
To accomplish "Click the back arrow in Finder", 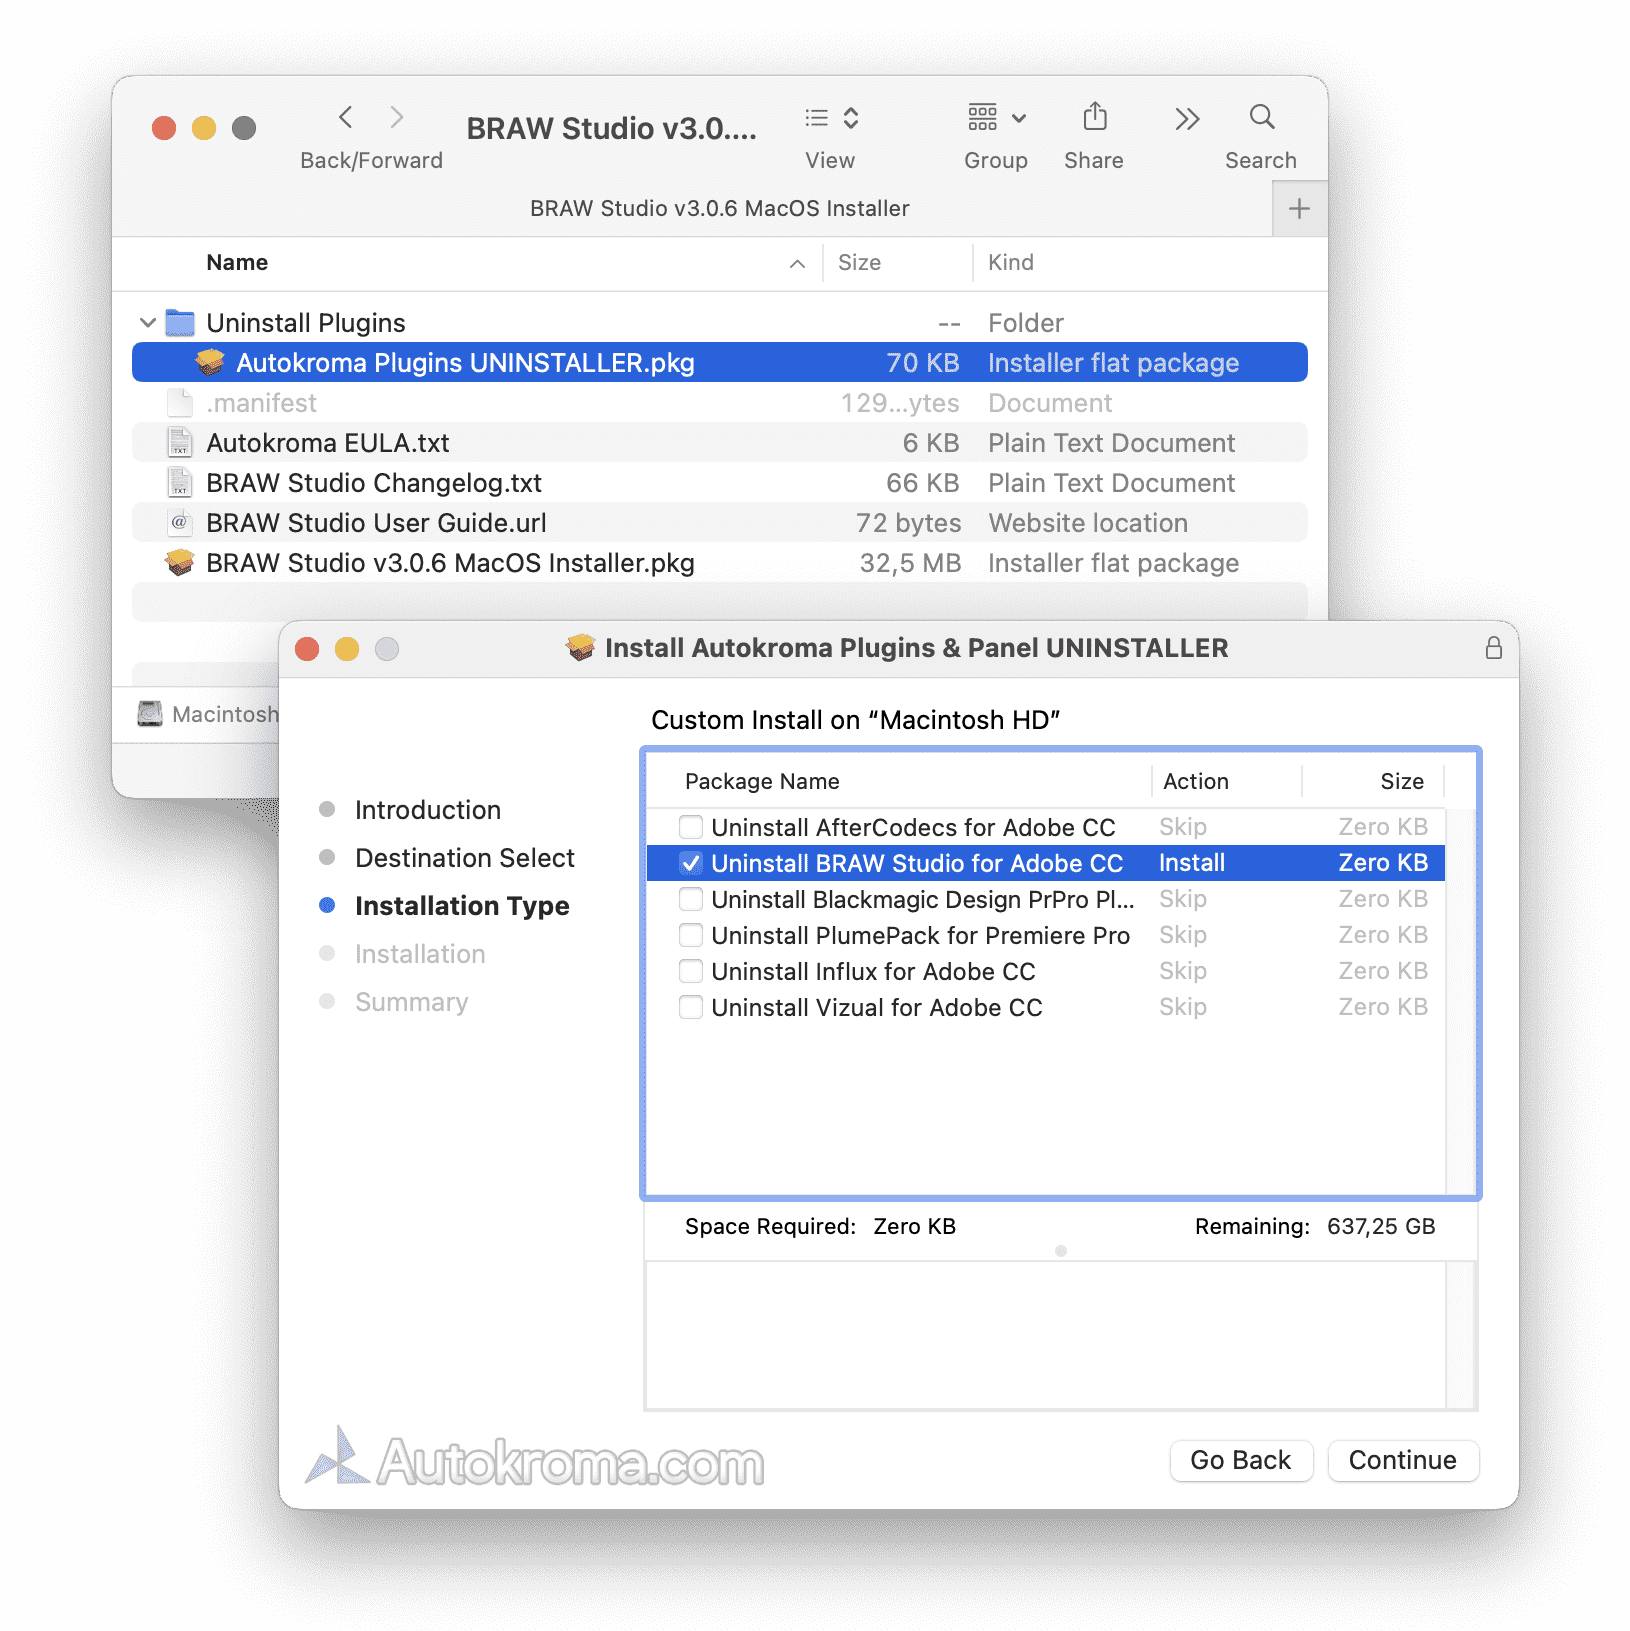I will pos(346,118).
